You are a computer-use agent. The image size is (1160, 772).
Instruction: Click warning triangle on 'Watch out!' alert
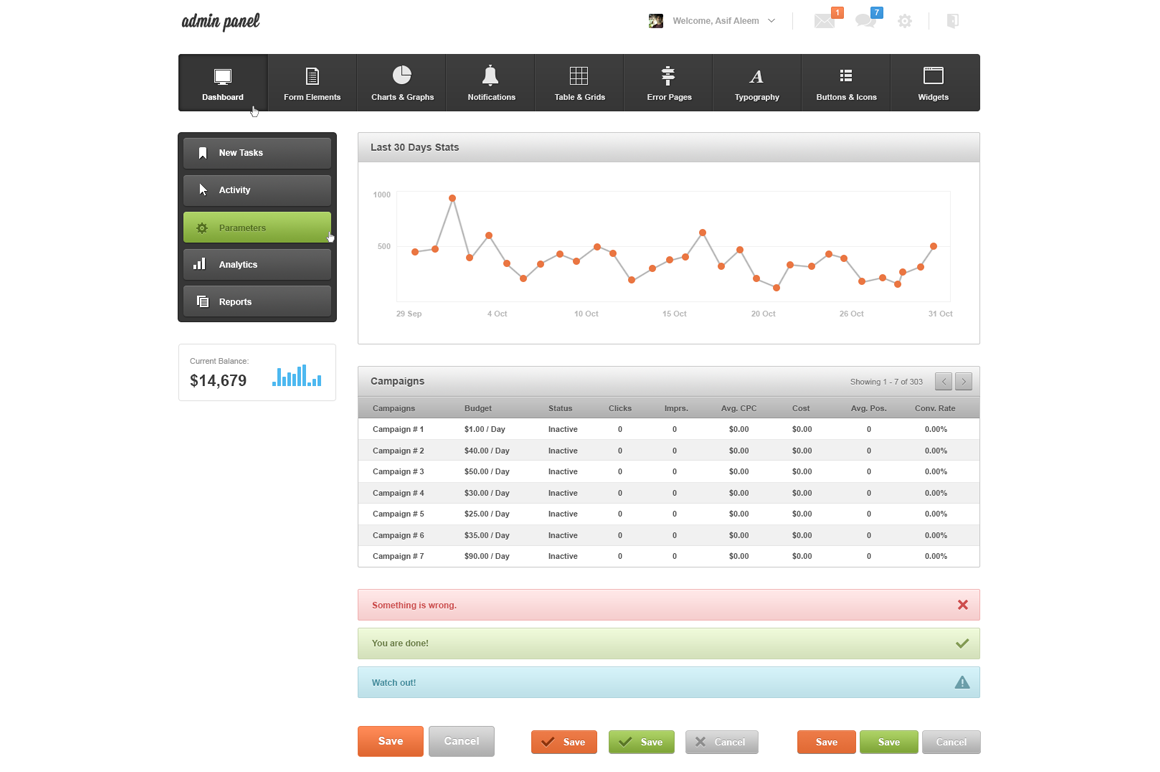[962, 683]
